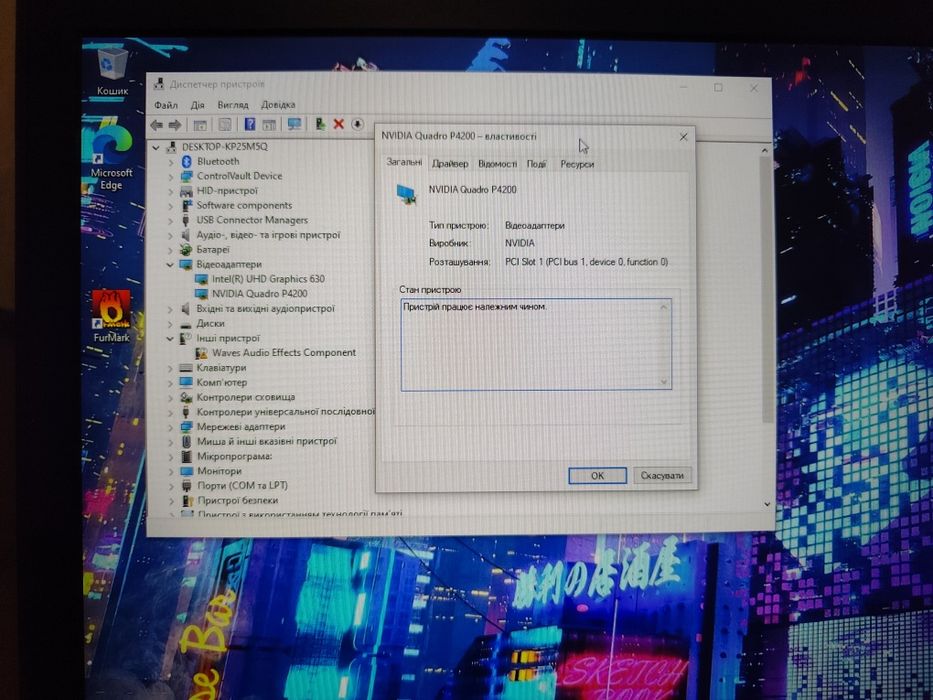This screenshot has width=933, height=700.
Task: Click the NVIDIA manufacturer value
Action: point(519,243)
